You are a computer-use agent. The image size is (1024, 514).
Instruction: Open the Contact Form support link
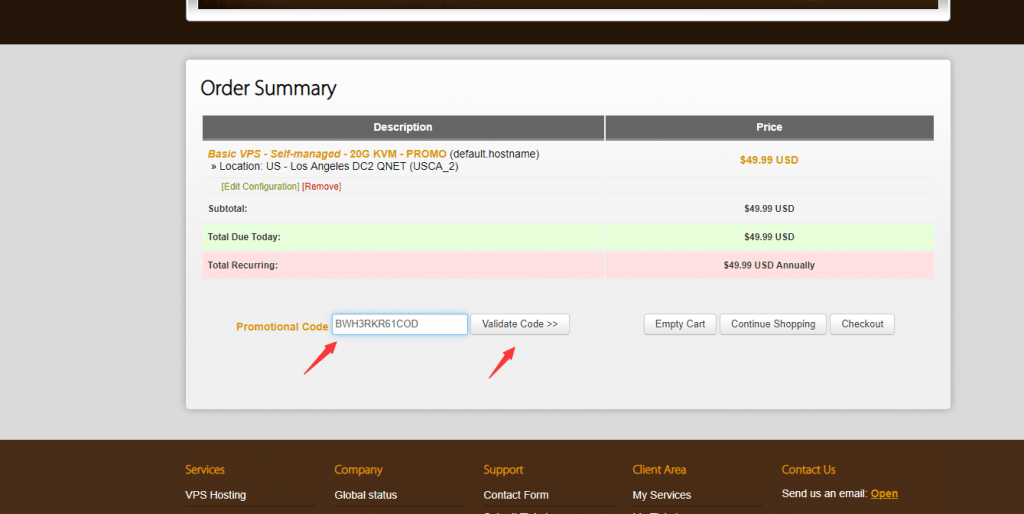pos(516,495)
